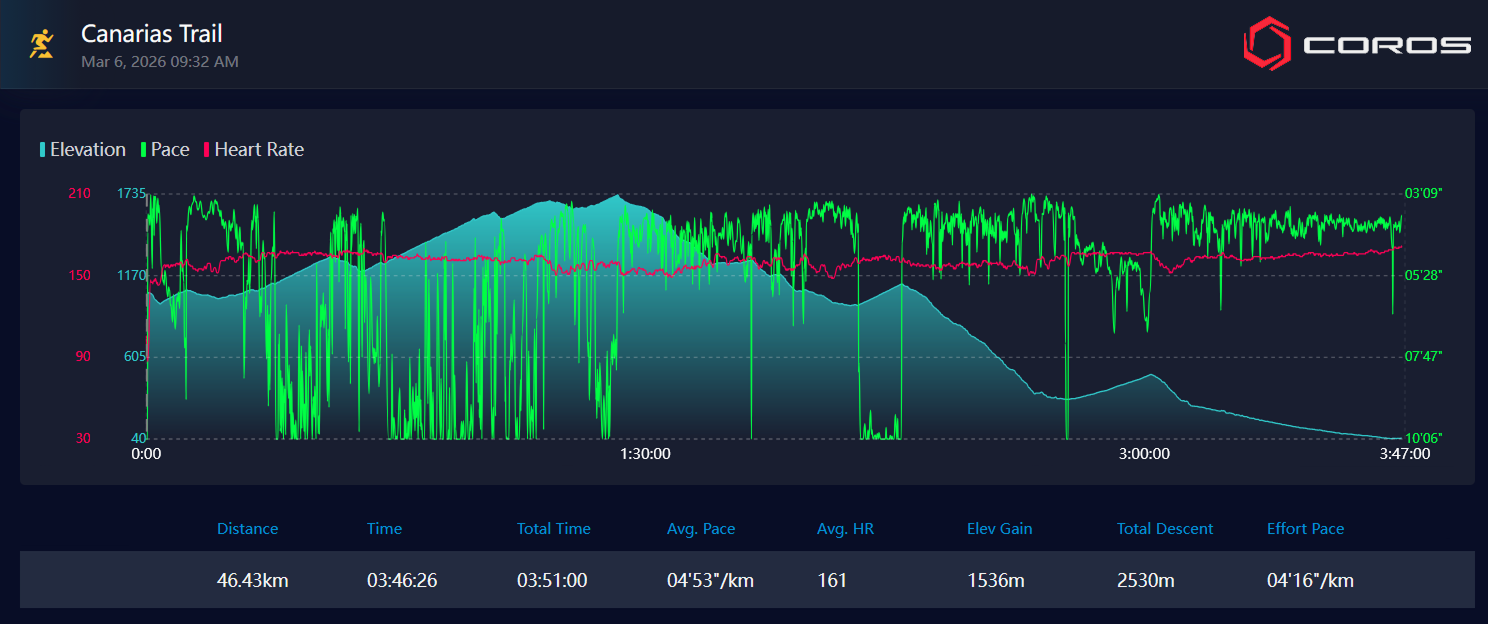Viewport: 1488px width, 624px height.
Task: Select the Effort Pace column header
Action: click(1305, 529)
